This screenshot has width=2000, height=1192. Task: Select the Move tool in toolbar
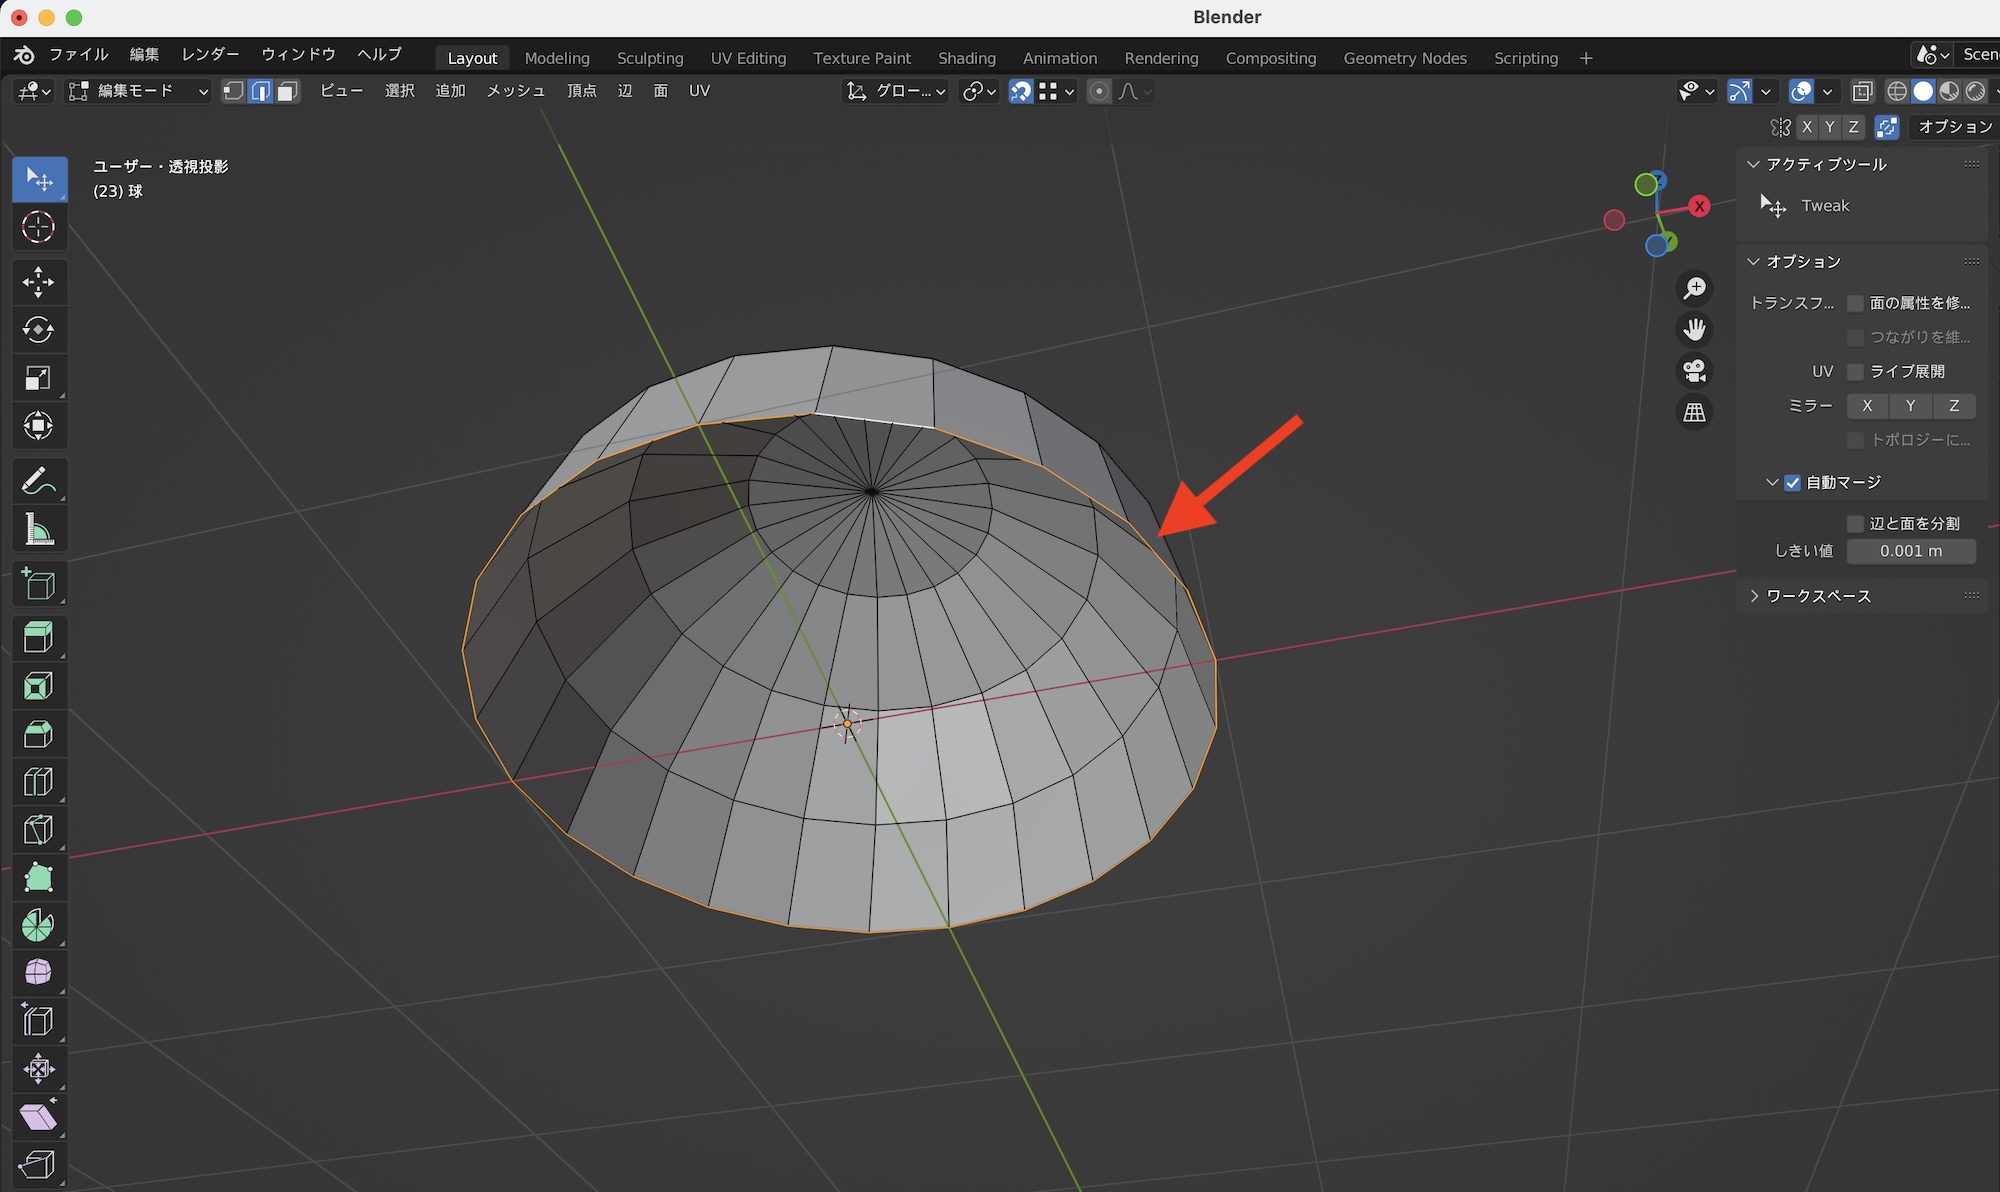click(38, 282)
